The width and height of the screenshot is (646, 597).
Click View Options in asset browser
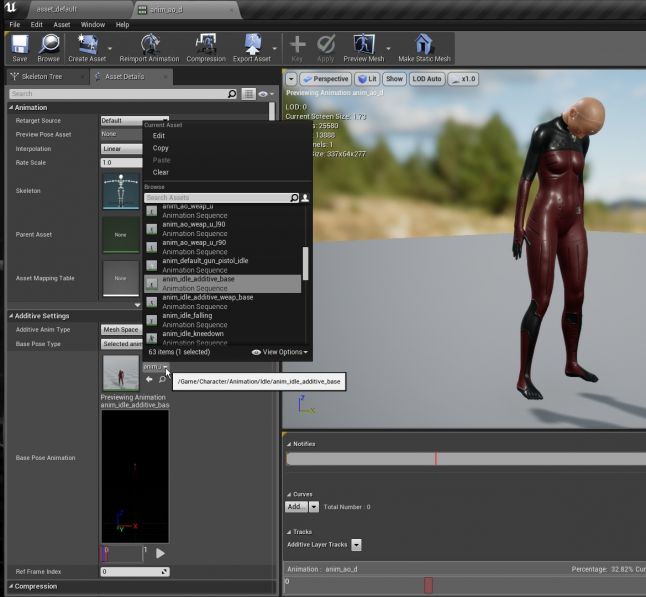click(x=280, y=352)
